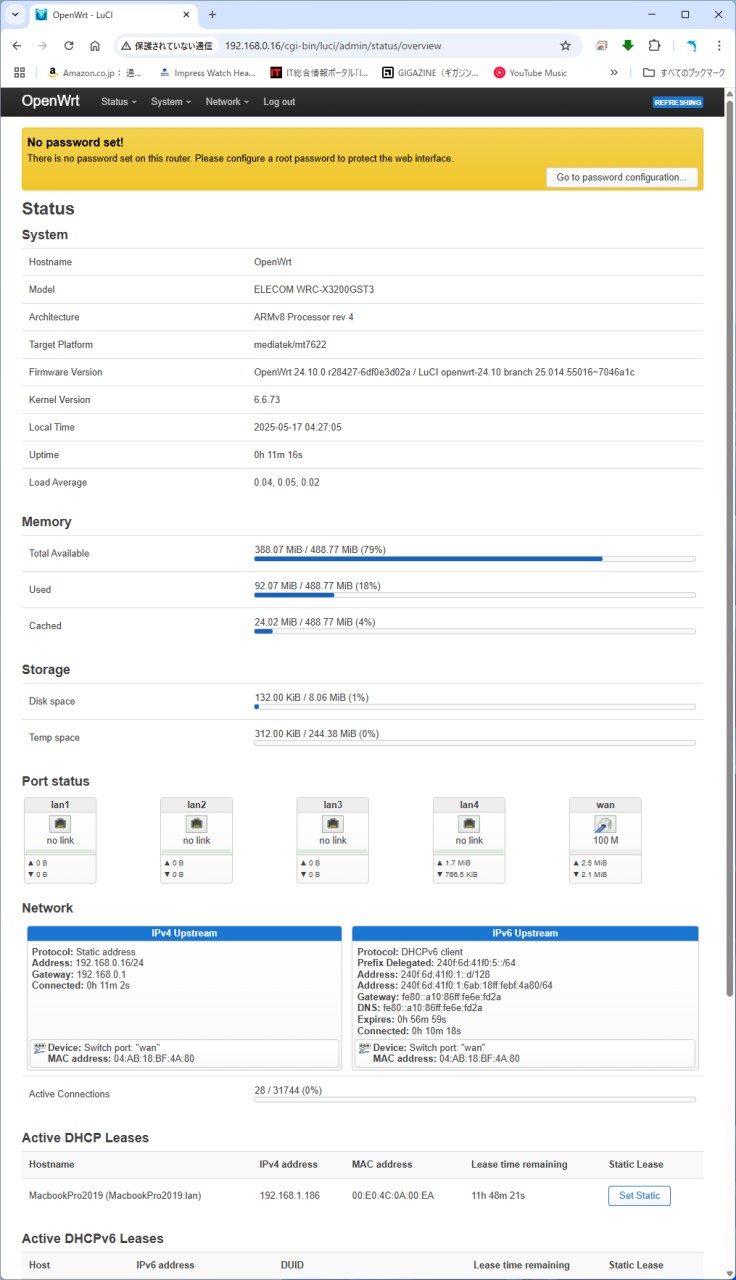Click the Used memory progress bar
This screenshot has width=736, height=1280.
475,595
